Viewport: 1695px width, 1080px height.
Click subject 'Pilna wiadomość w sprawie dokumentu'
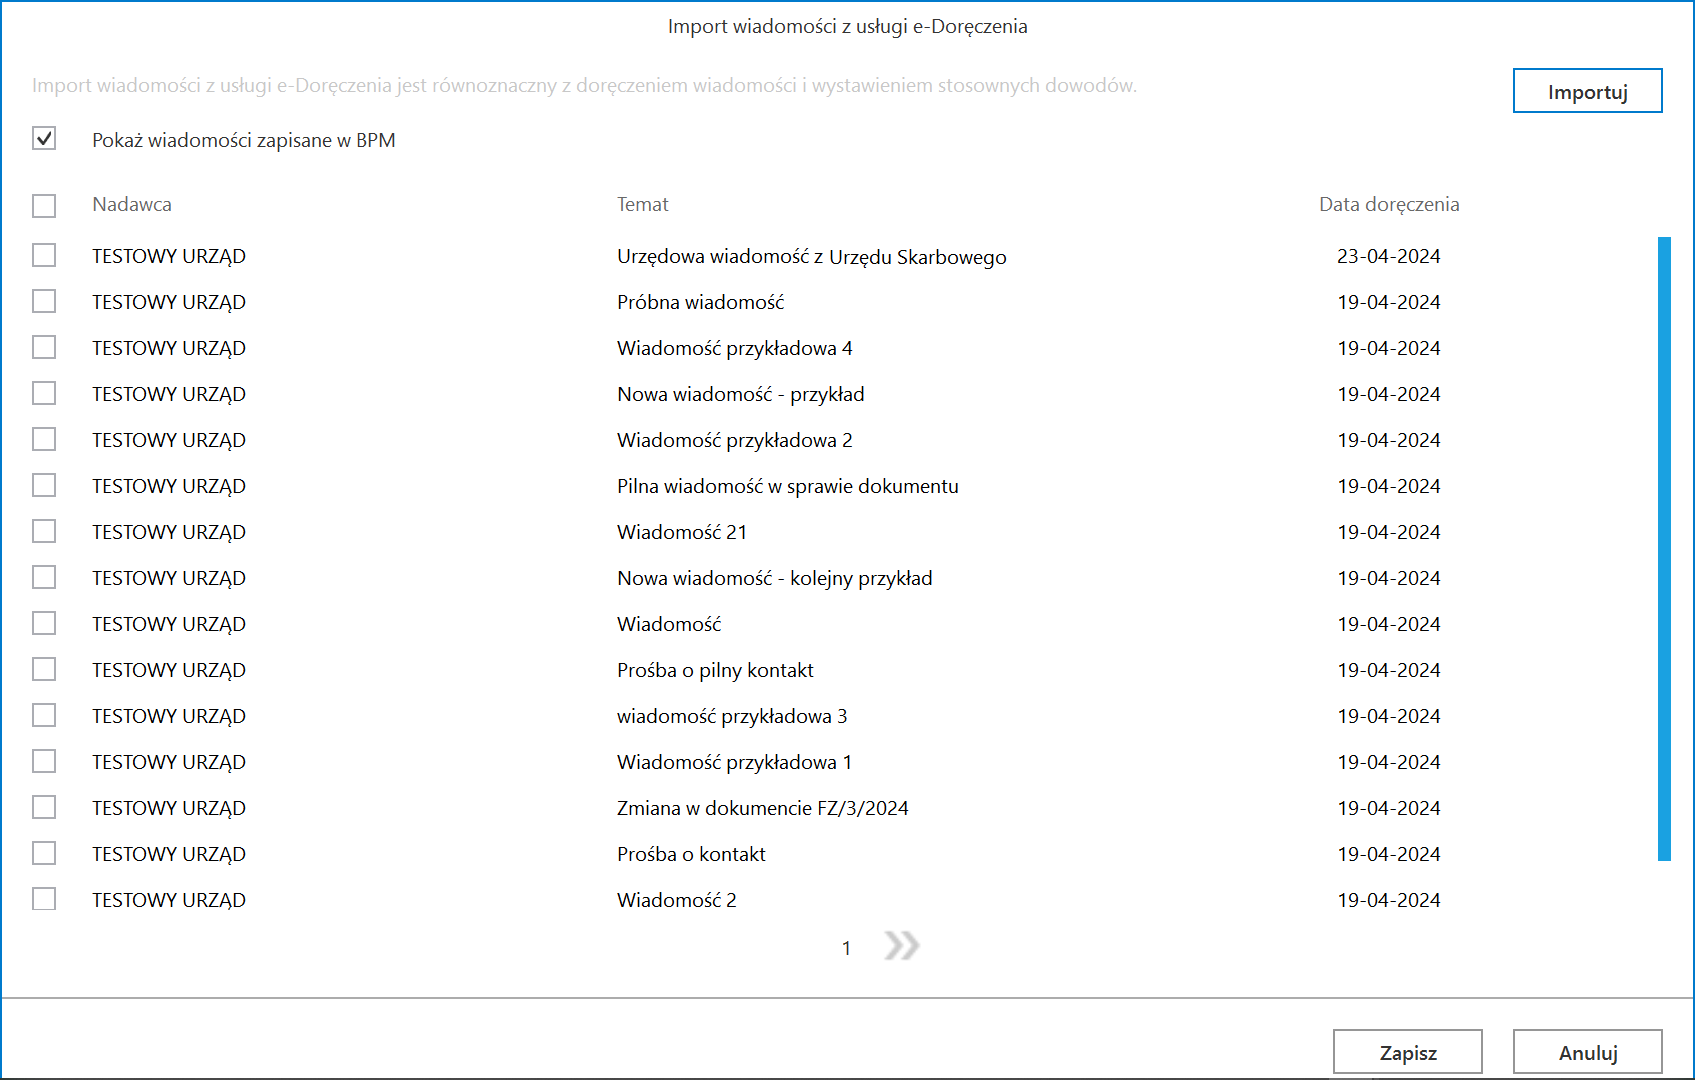(788, 486)
